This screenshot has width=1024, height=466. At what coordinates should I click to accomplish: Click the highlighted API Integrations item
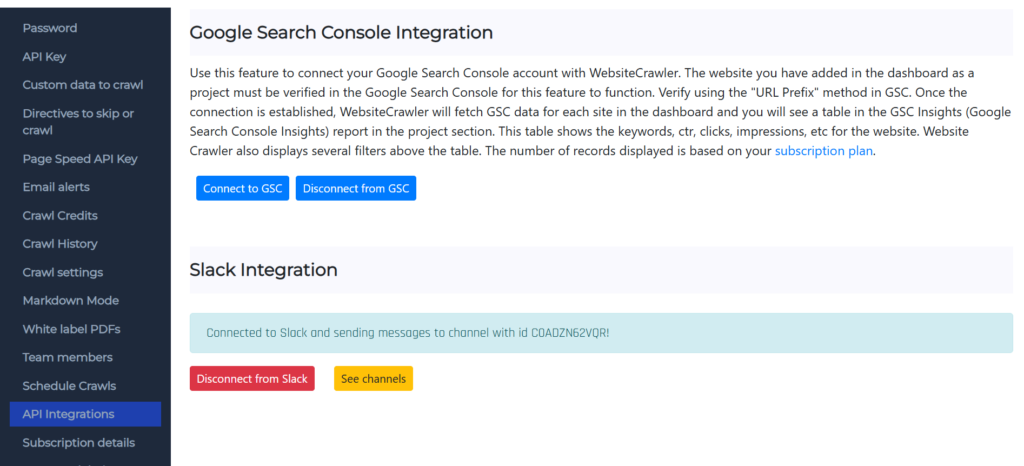69,414
